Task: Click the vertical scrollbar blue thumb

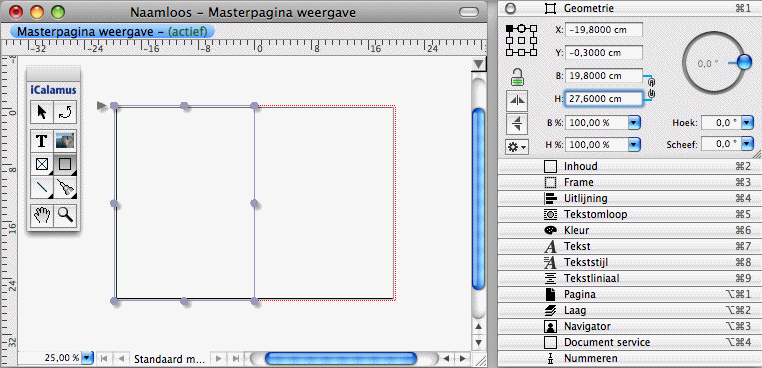Action: [479, 199]
